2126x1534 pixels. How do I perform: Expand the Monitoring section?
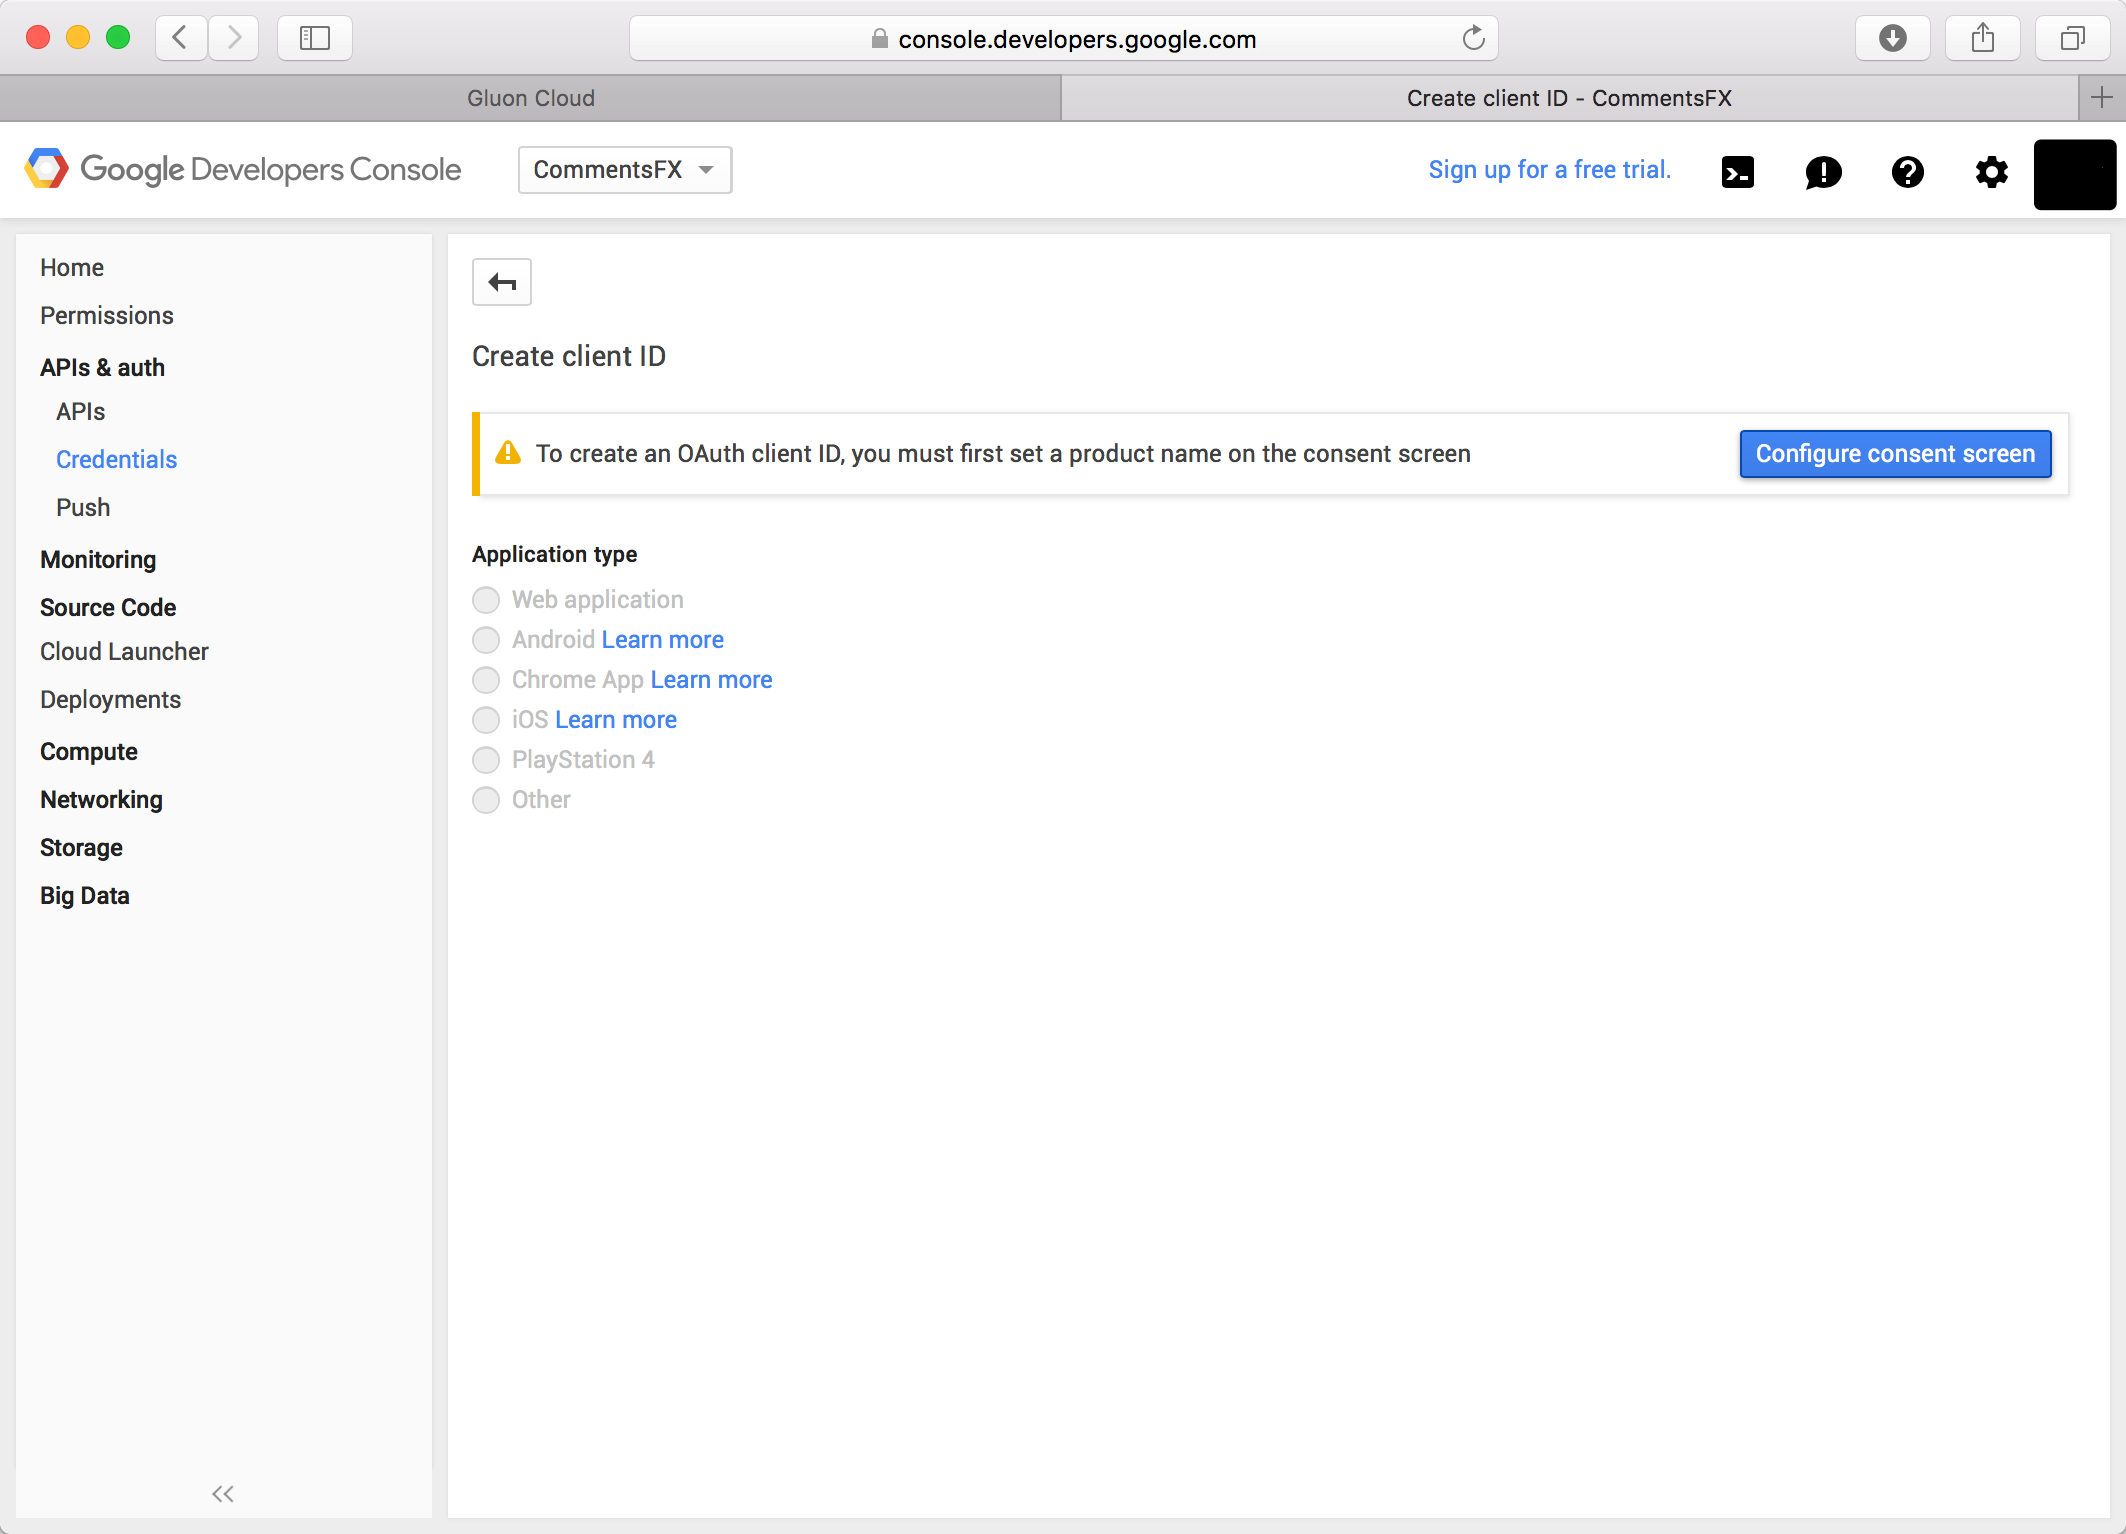point(98,559)
